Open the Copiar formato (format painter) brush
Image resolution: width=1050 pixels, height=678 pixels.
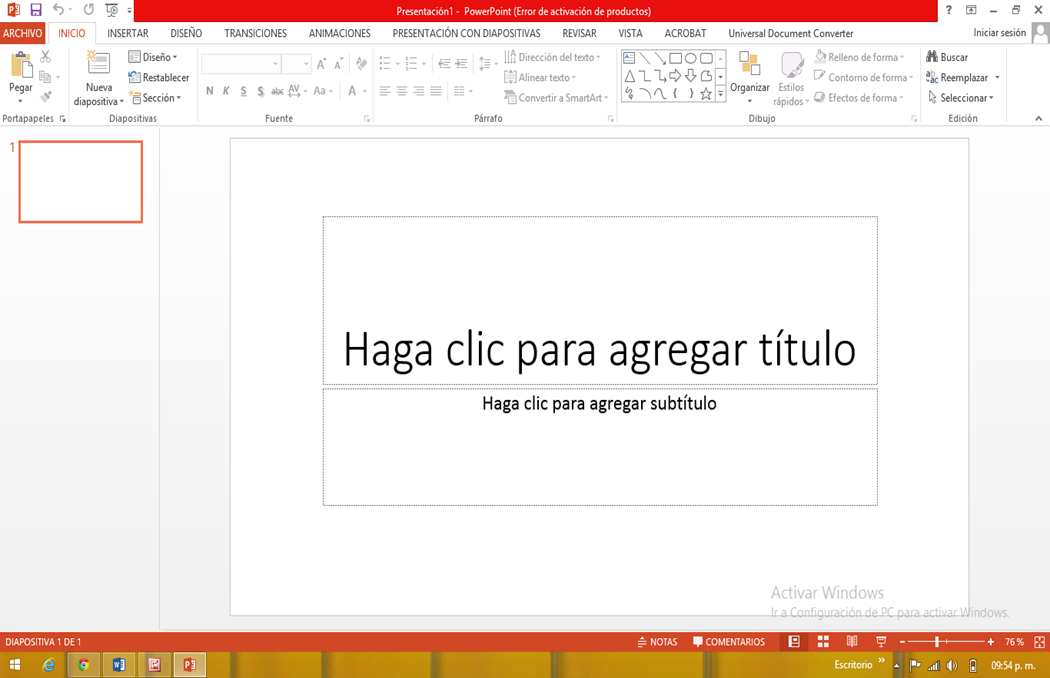pos(46,96)
